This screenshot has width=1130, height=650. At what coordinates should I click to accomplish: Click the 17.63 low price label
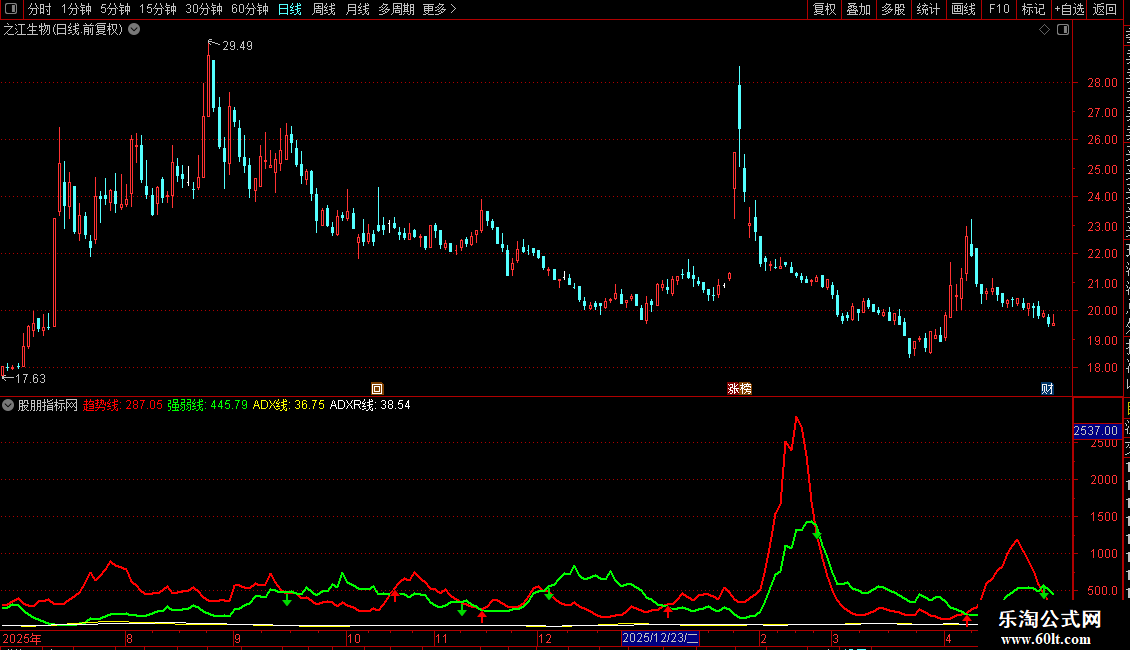pos(30,378)
